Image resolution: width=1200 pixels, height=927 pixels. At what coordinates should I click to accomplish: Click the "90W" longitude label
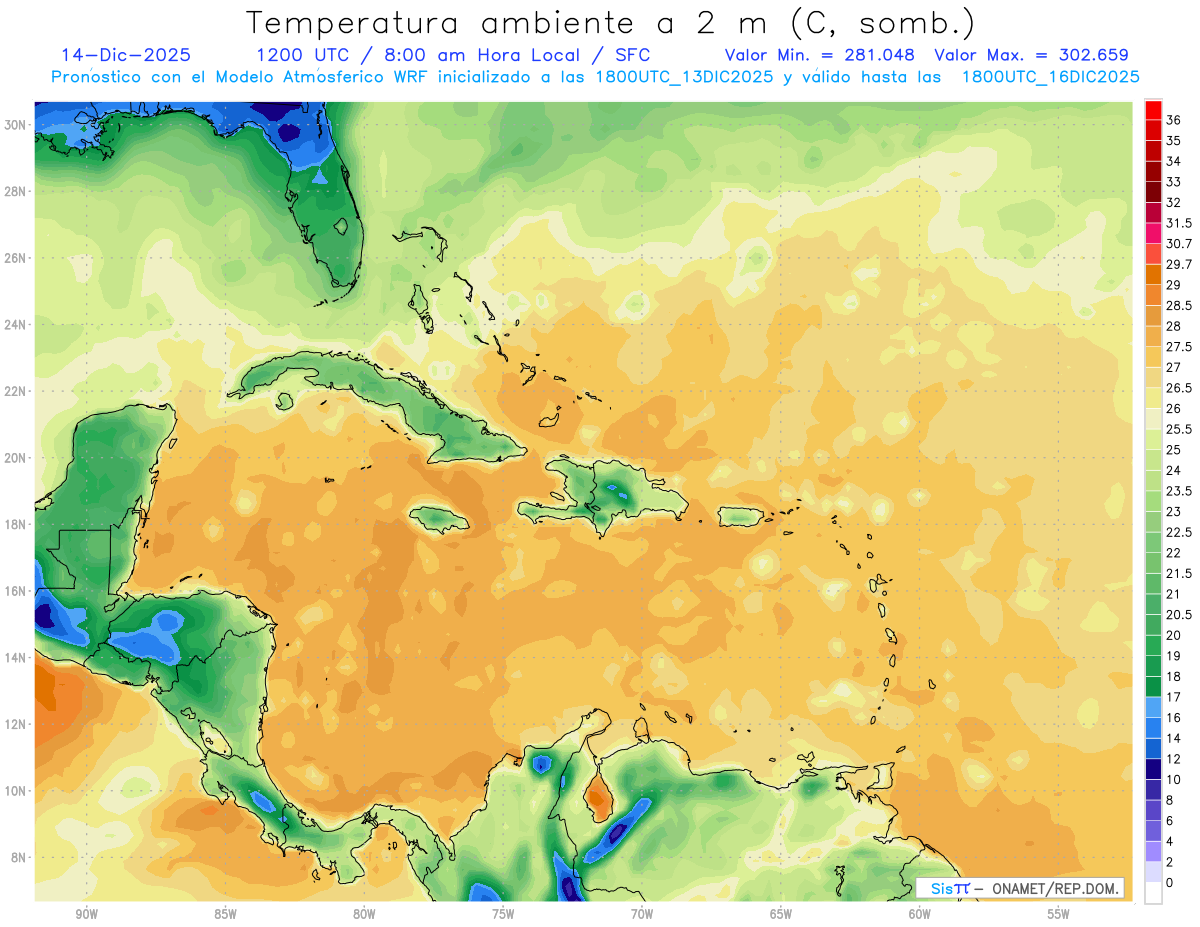pos(86,914)
